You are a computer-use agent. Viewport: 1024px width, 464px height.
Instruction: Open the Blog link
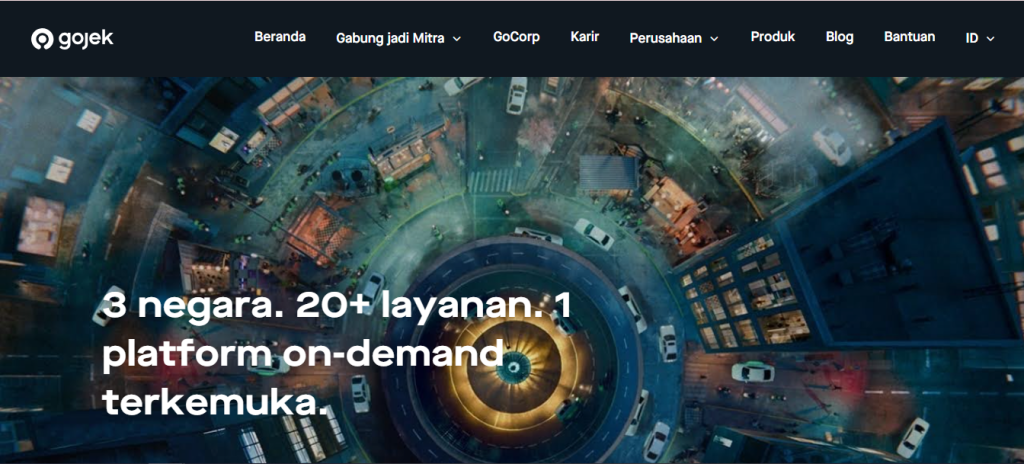(839, 37)
